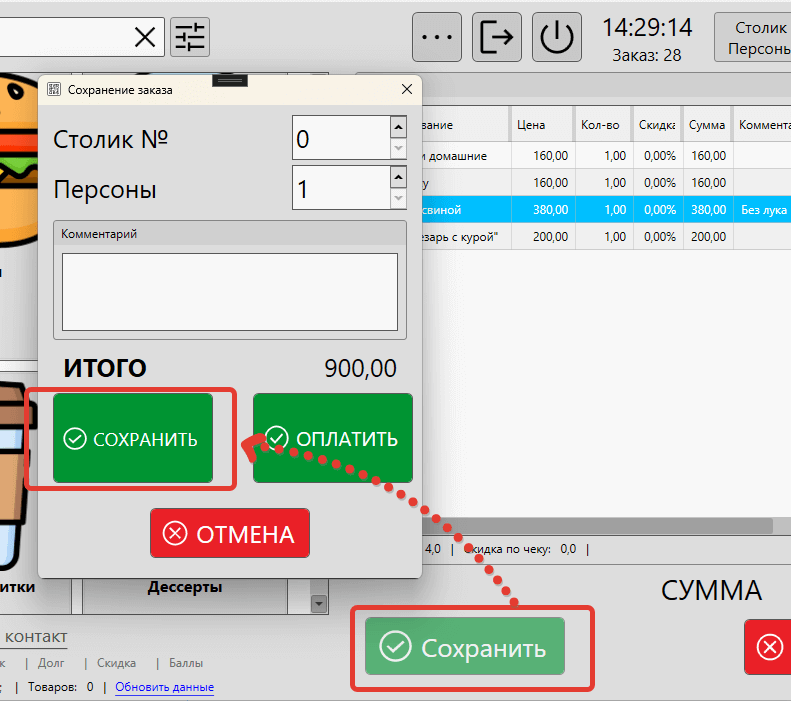
Task: Sort the order table by Кол-во column
Action: click(600, 126)
